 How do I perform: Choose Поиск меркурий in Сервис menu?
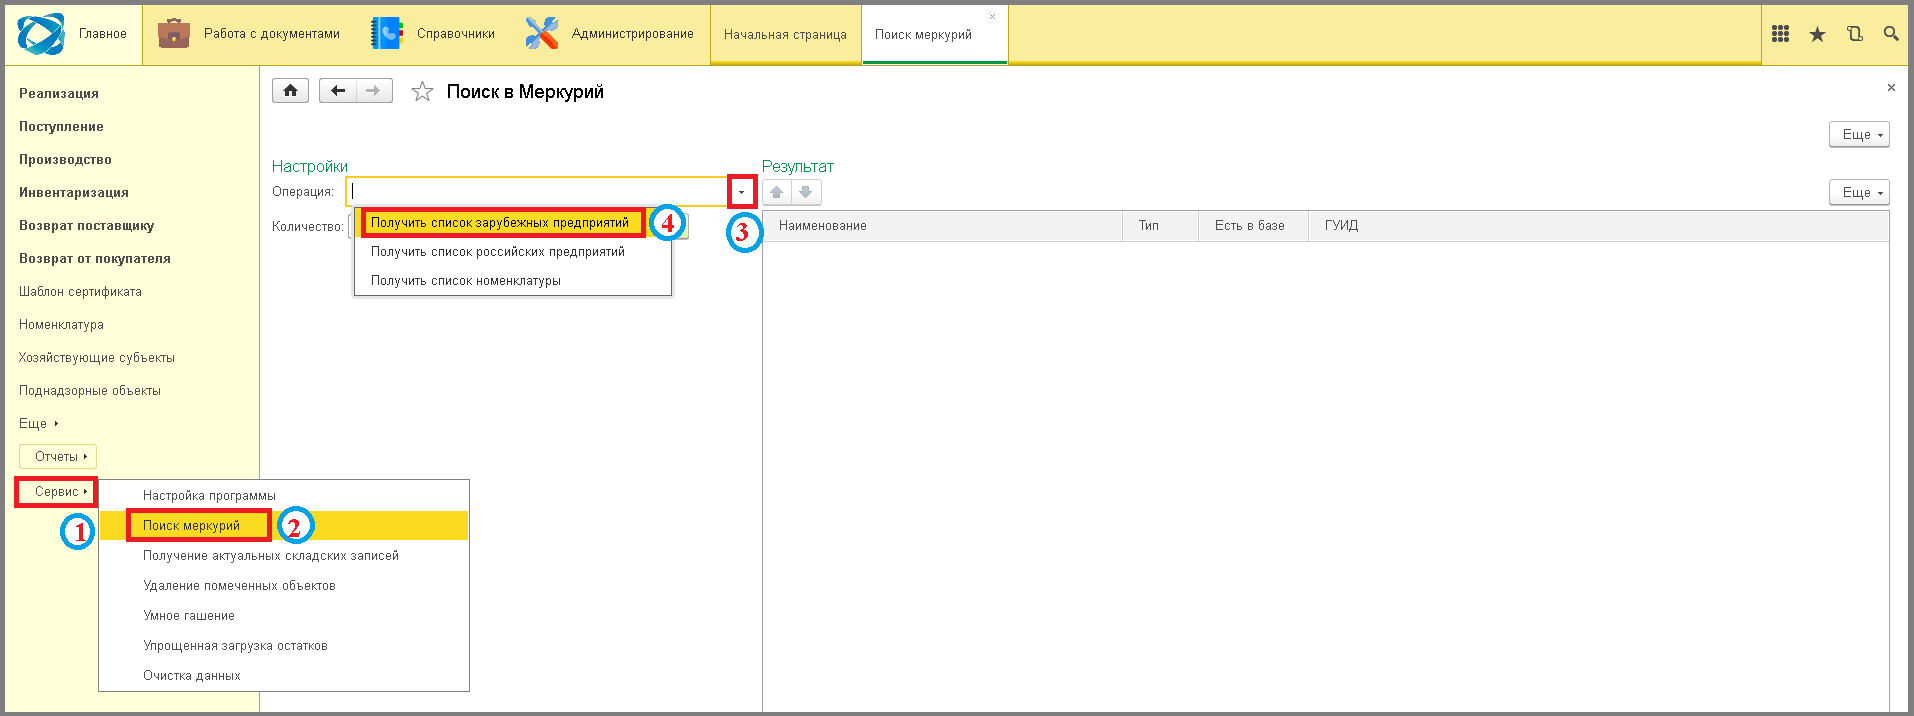click(284, 526)
